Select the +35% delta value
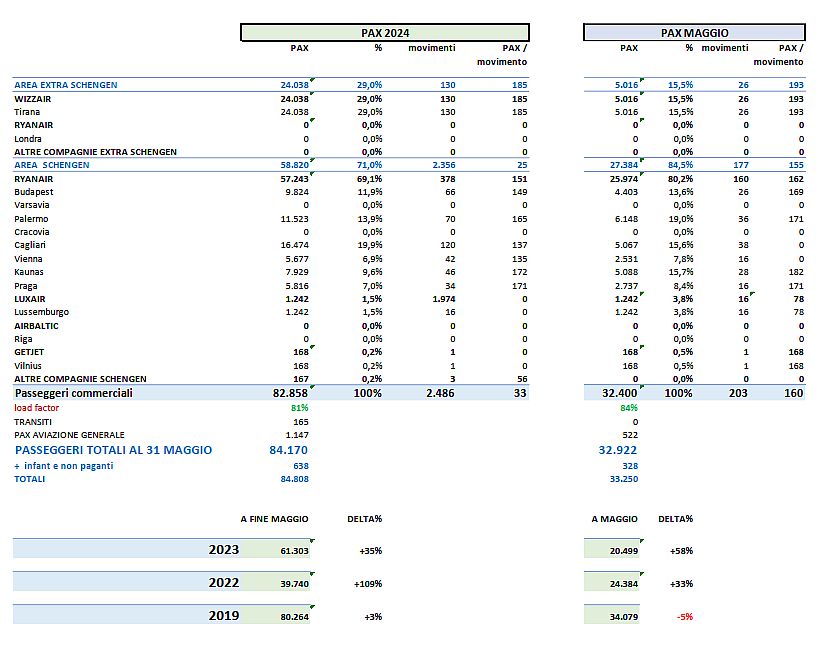Screen dimensions: 825x648 click(x=371, y=551)
